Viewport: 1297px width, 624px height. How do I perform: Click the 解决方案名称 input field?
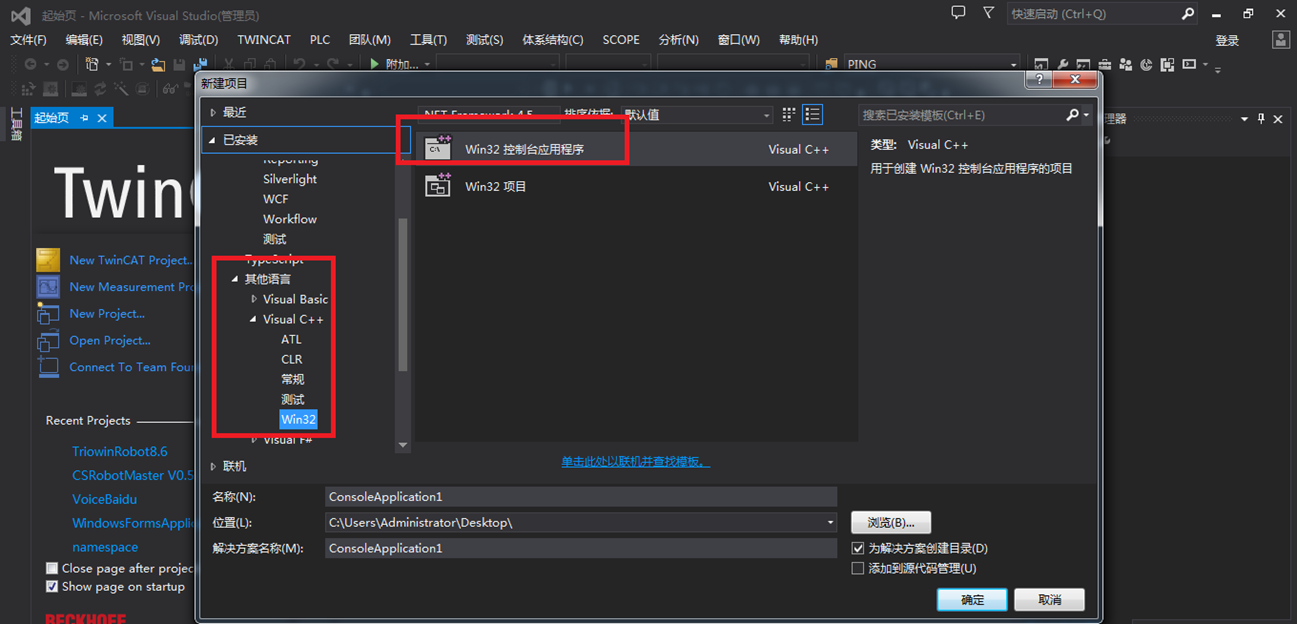[581, 548]
